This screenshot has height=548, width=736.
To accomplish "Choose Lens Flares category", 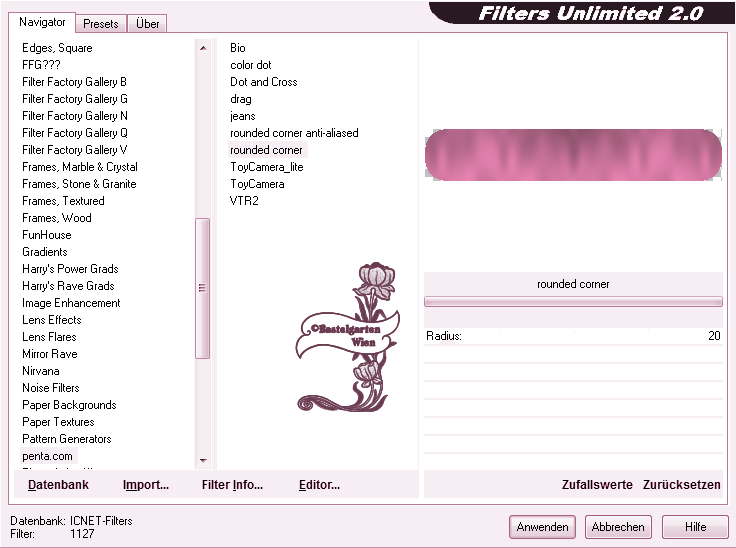I will tap(49, 337).
